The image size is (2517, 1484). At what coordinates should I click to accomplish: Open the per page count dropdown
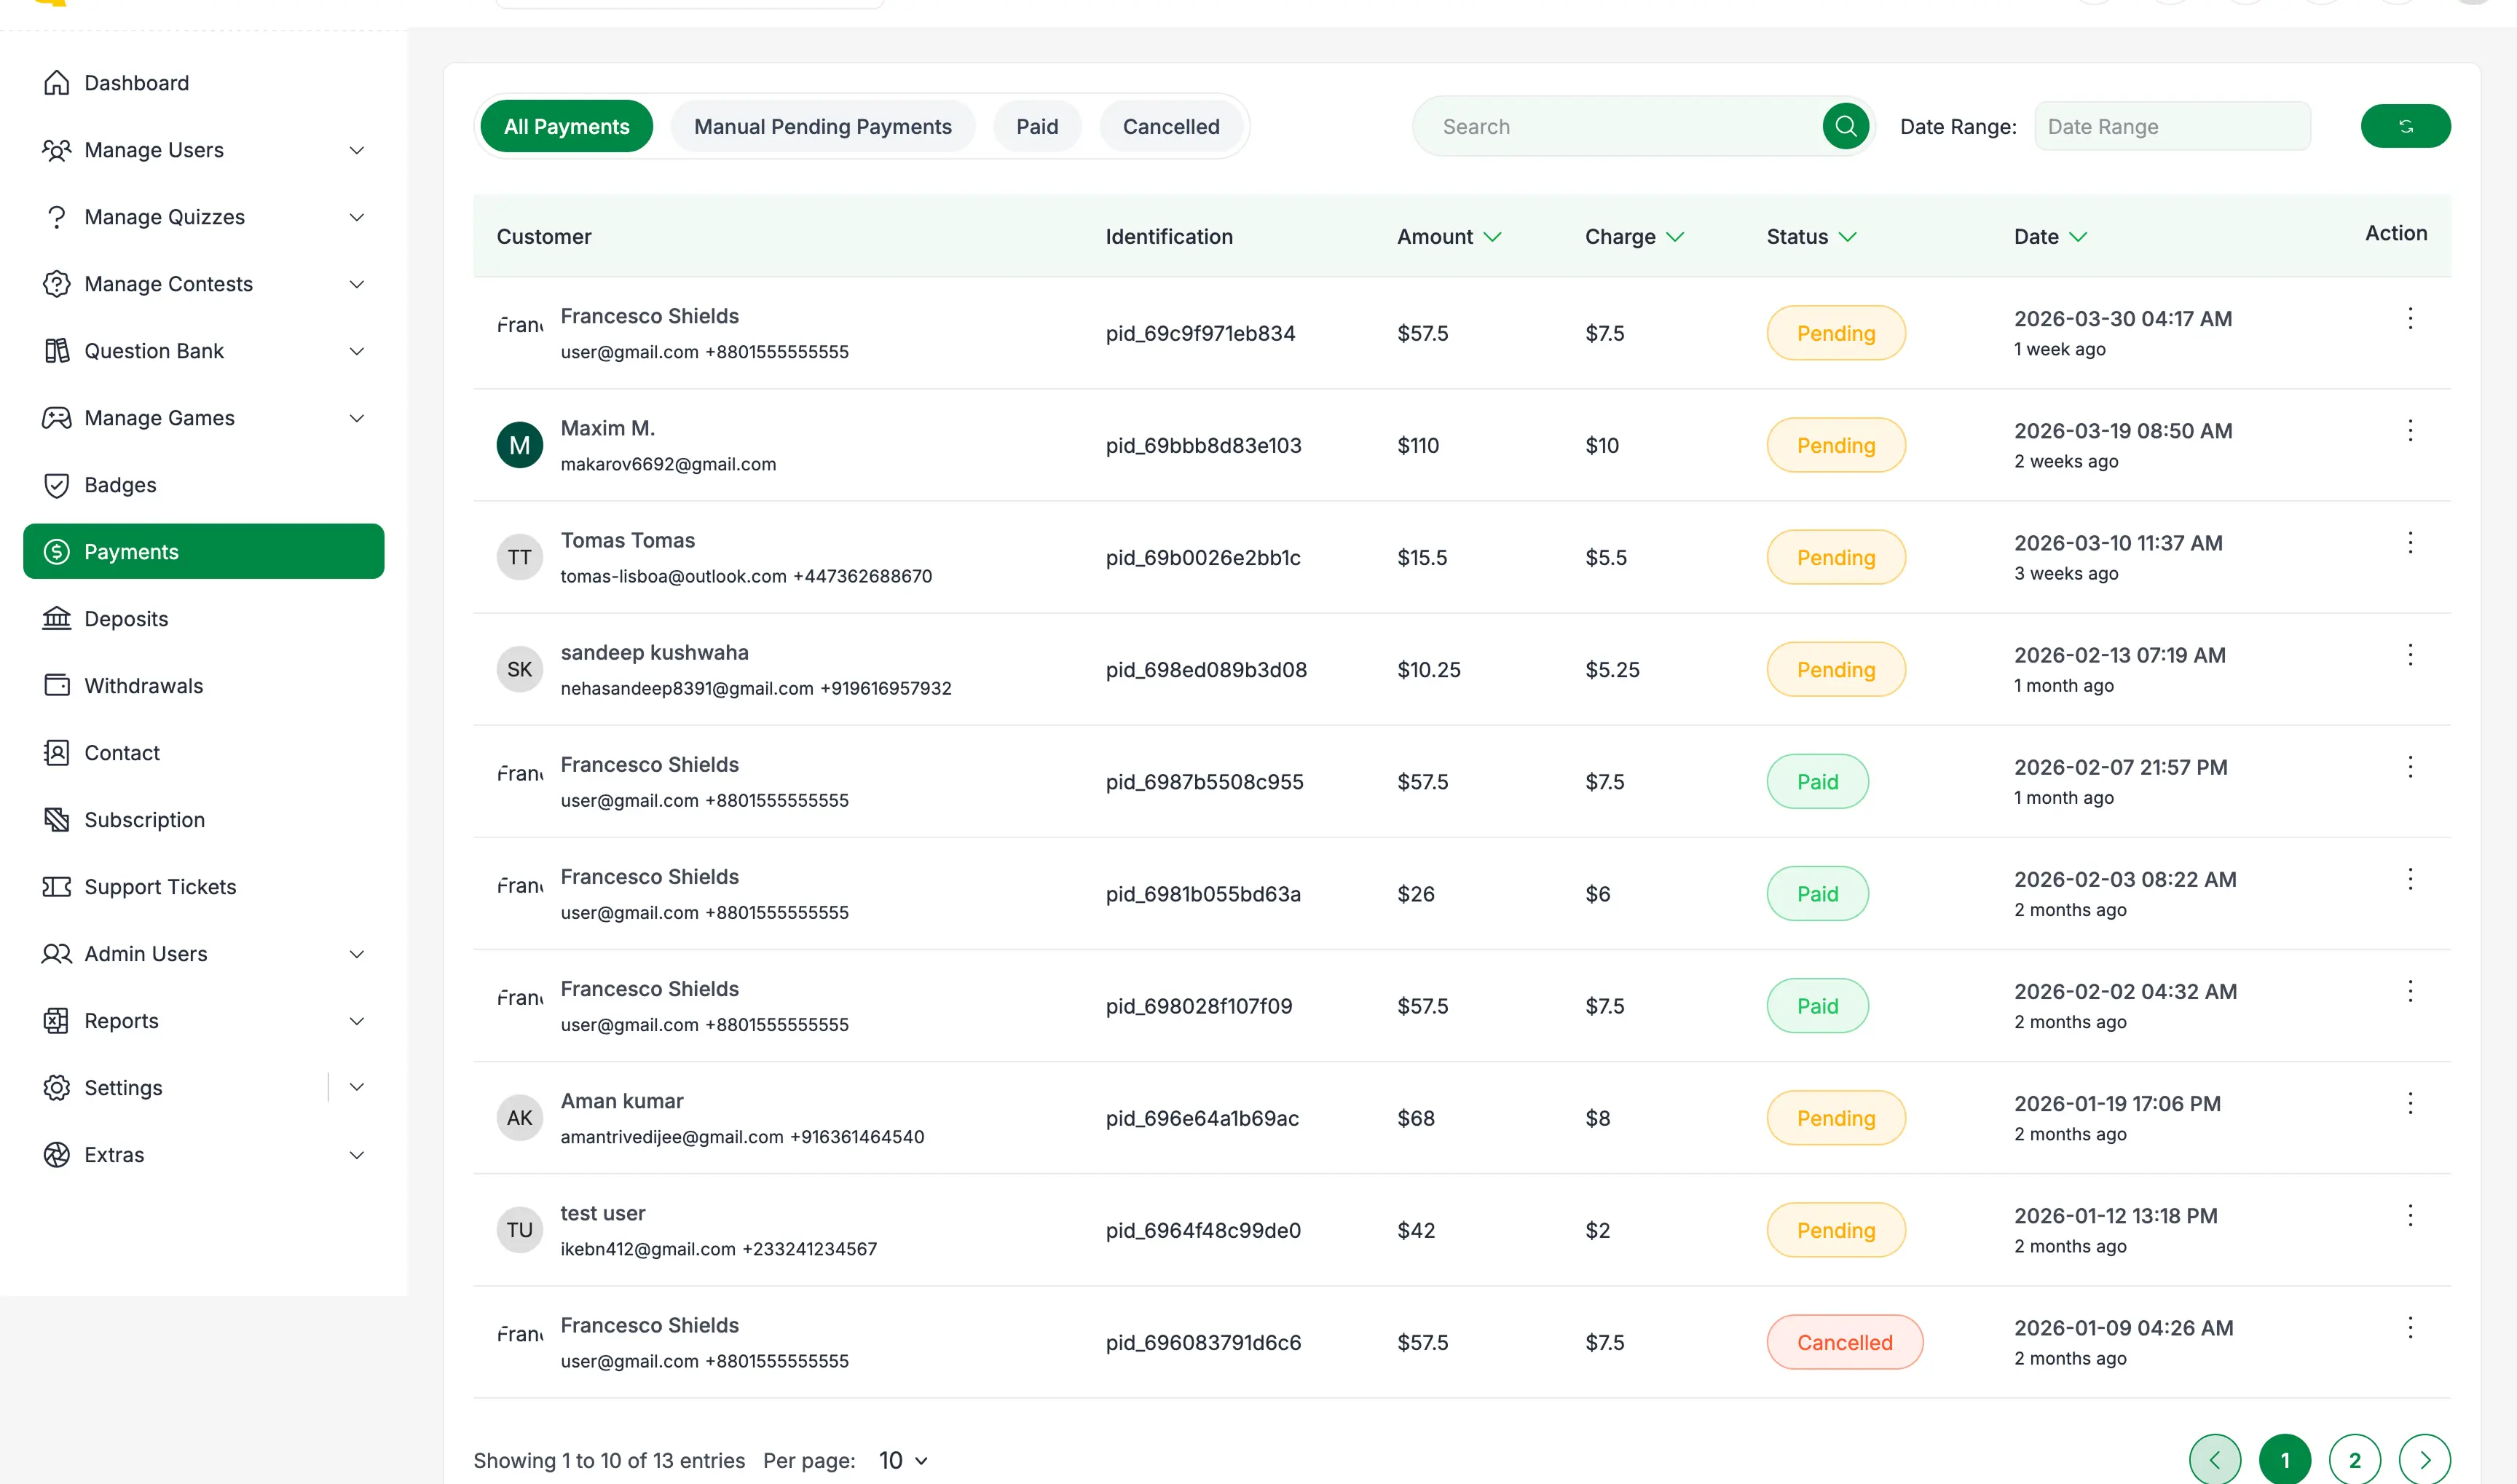coord(903,1461)
